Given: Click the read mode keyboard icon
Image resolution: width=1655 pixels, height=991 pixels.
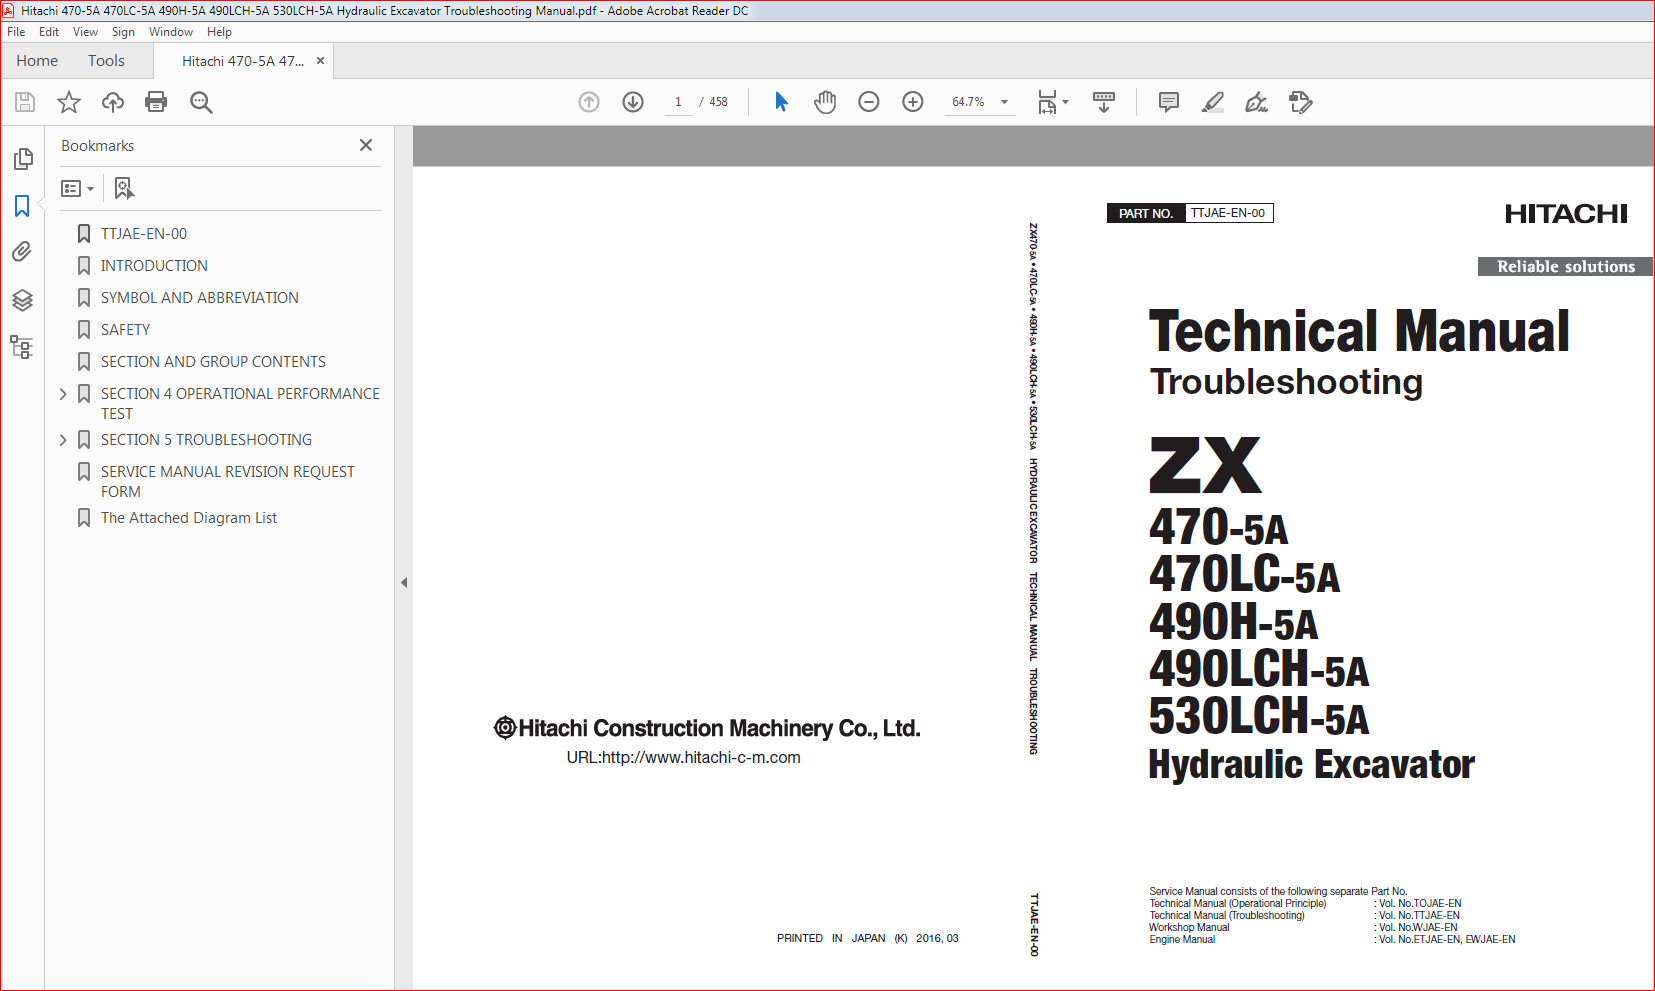Looking at the screenshot, I should coord(1104,102).
